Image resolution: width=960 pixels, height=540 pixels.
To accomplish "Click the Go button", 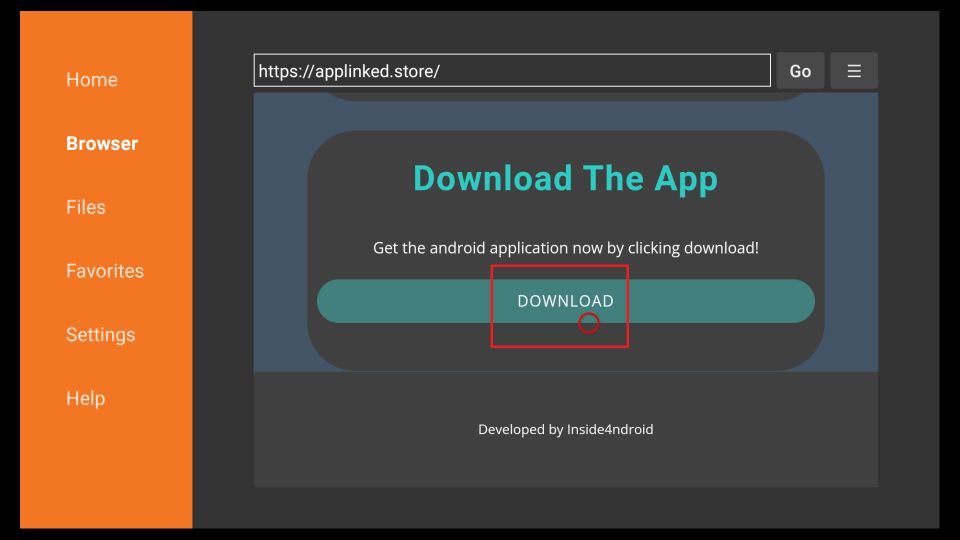I will coord(800,71).
